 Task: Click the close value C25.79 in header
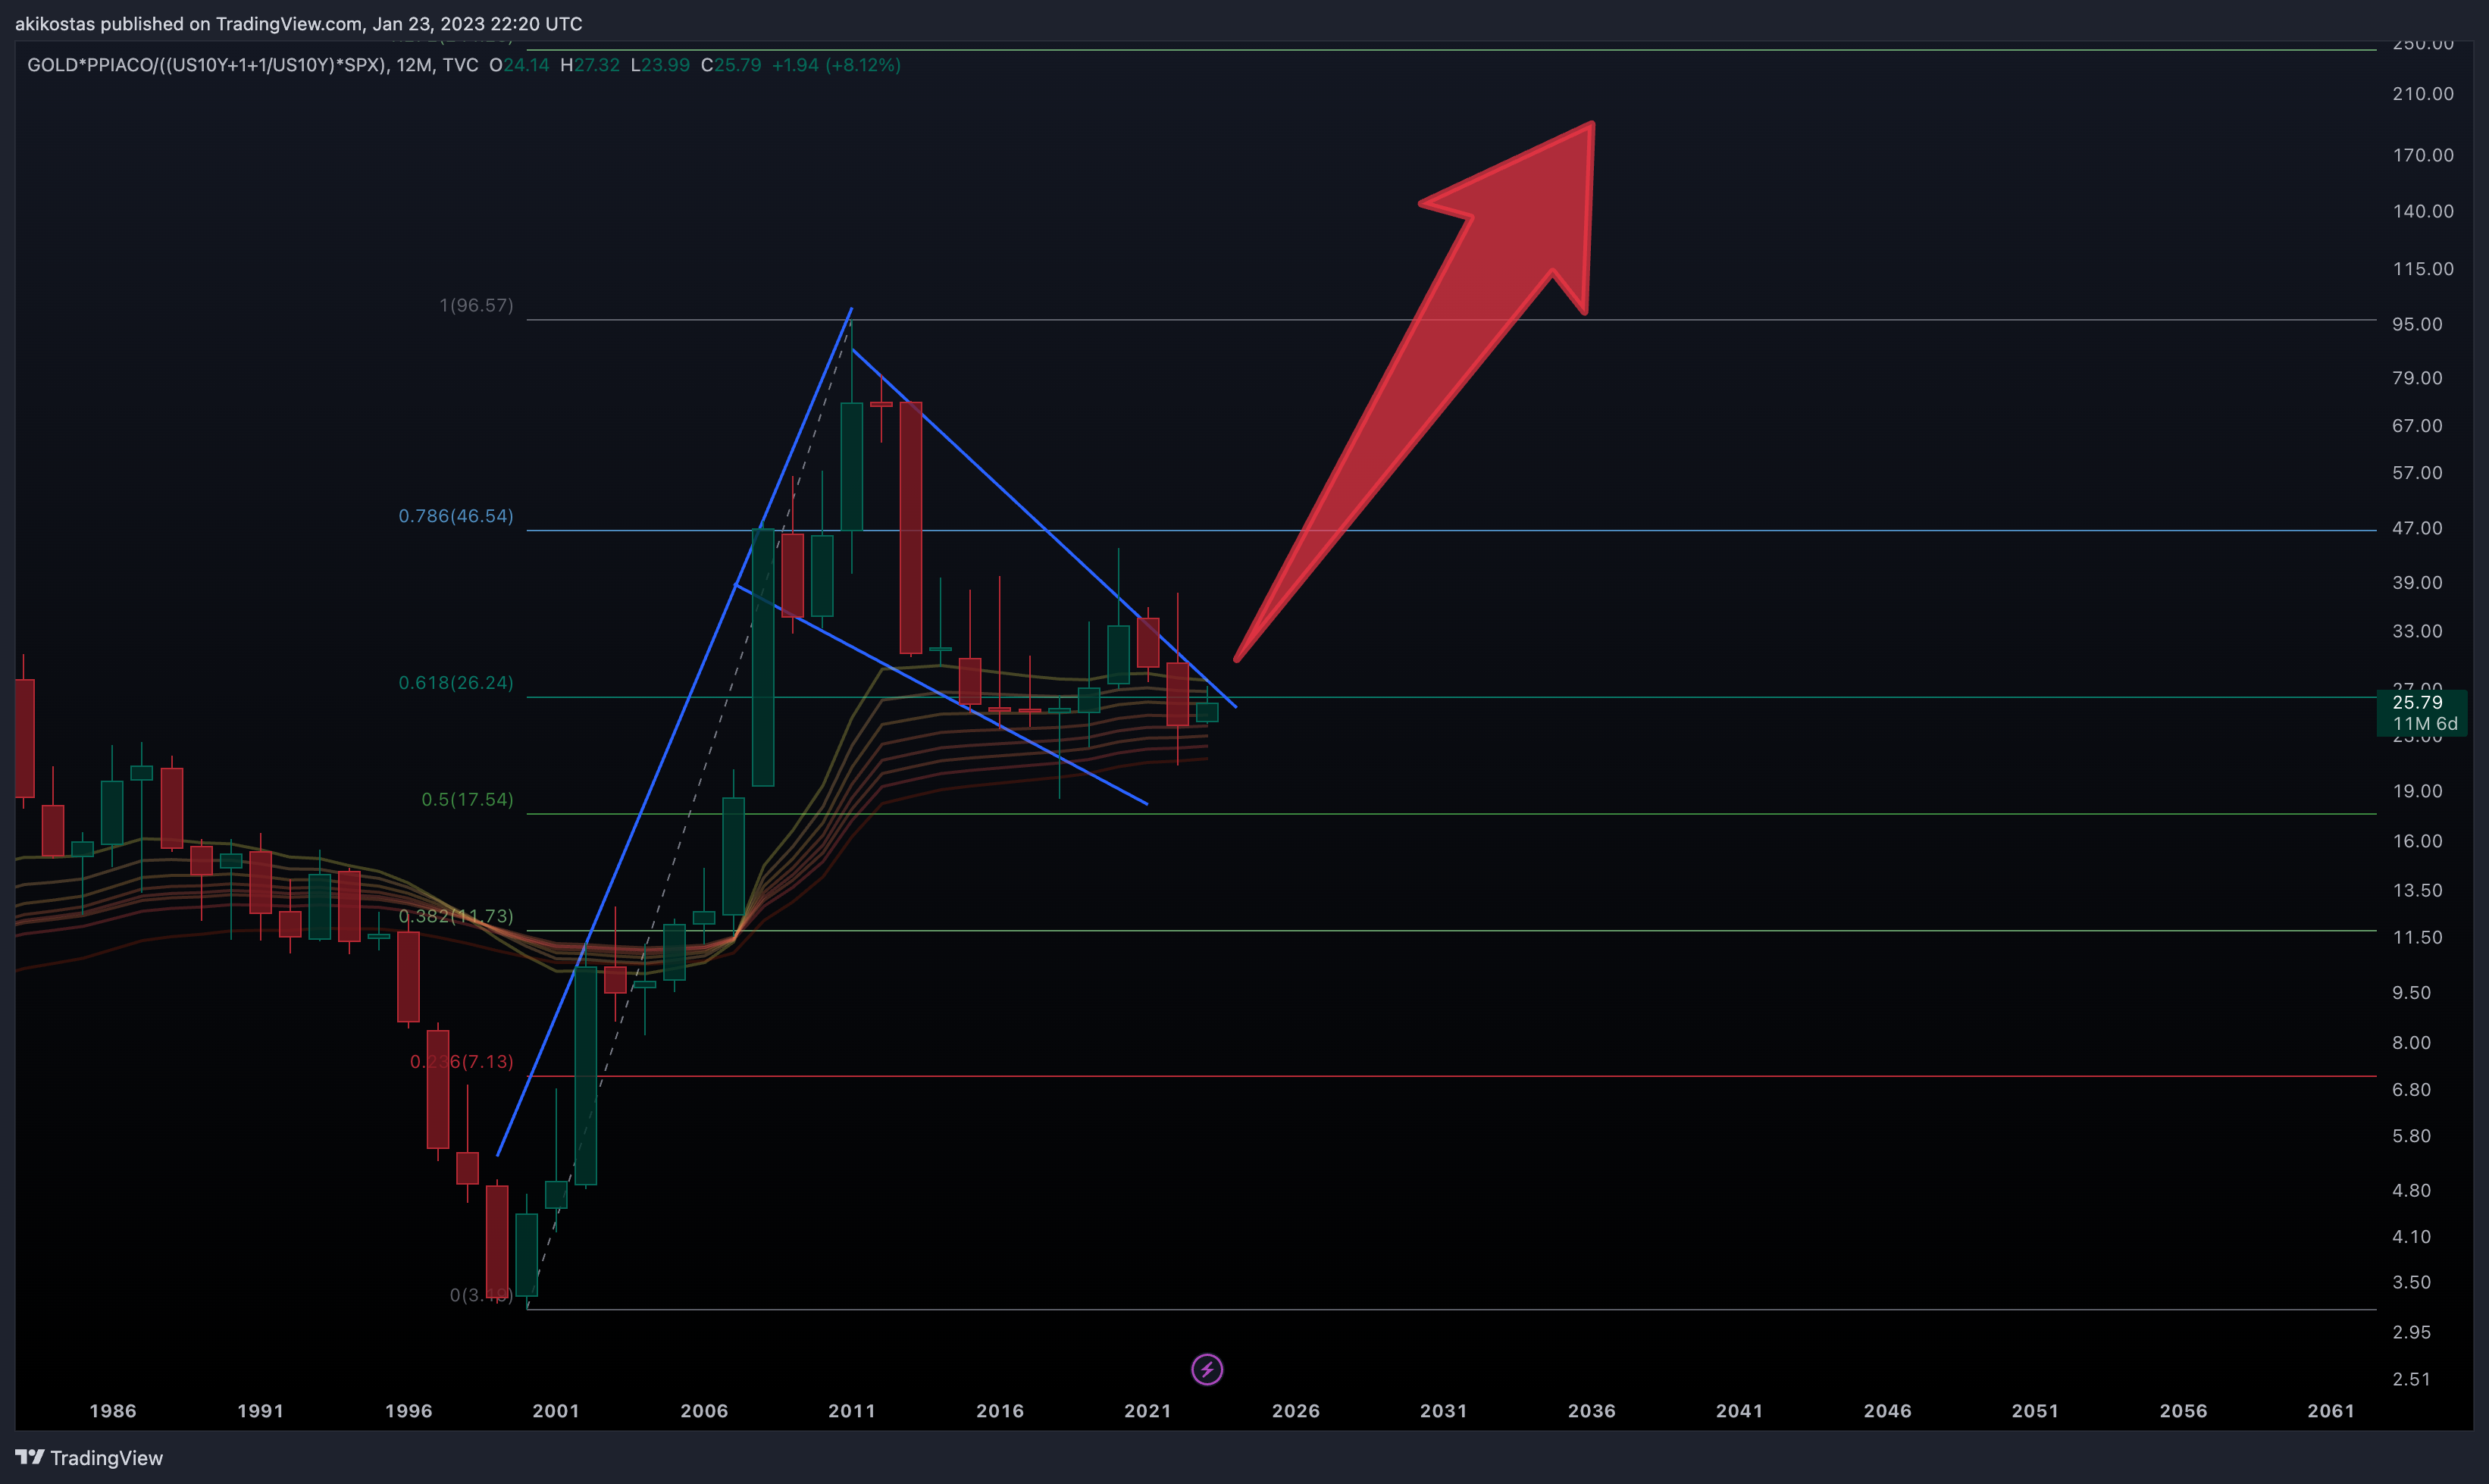(731, 65)
